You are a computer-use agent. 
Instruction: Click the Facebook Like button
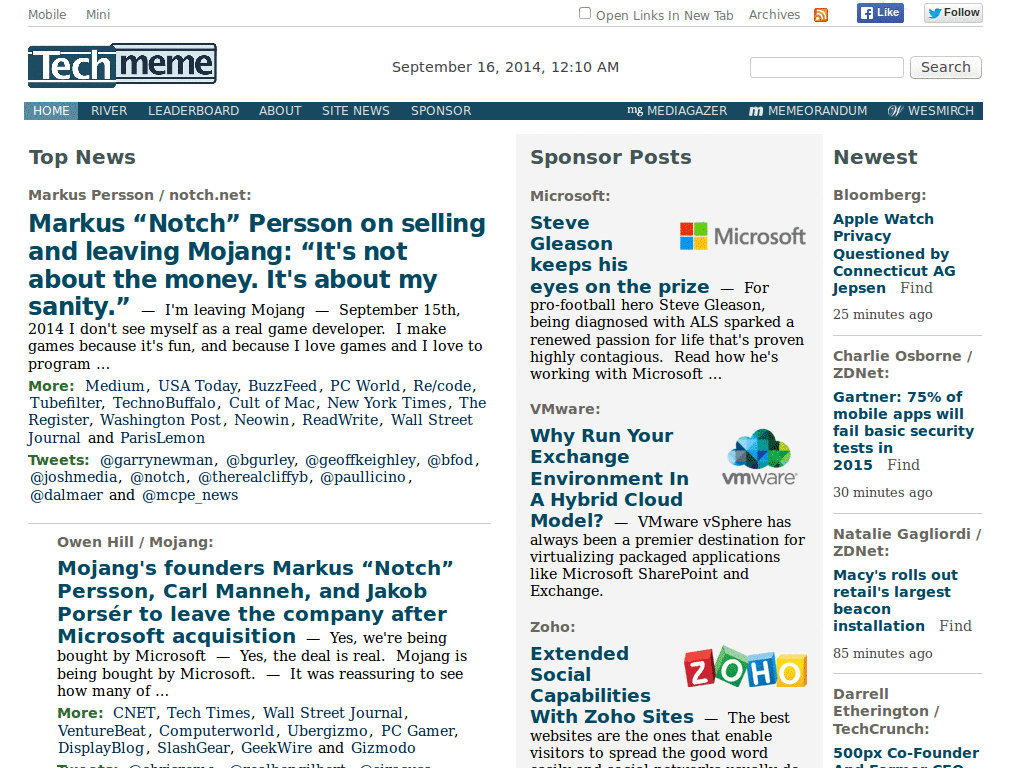[880, 13]
